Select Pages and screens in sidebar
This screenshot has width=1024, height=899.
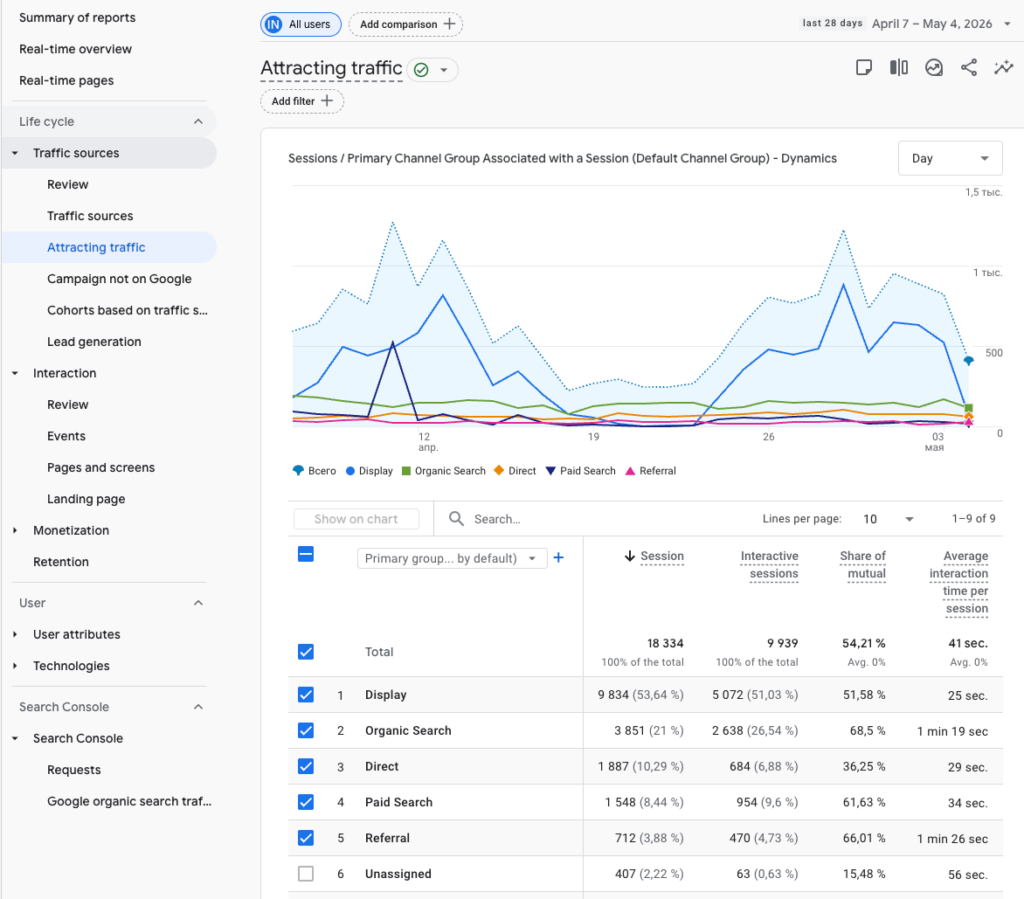click(101, 467)
